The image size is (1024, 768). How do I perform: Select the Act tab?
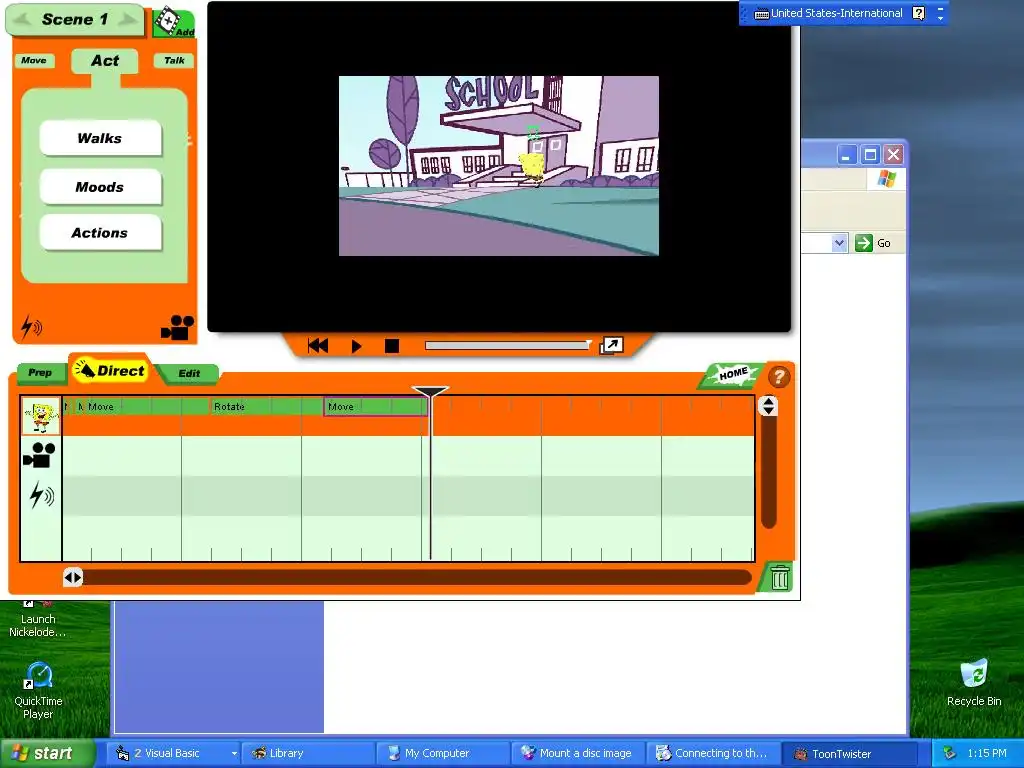tap(104, 61)
